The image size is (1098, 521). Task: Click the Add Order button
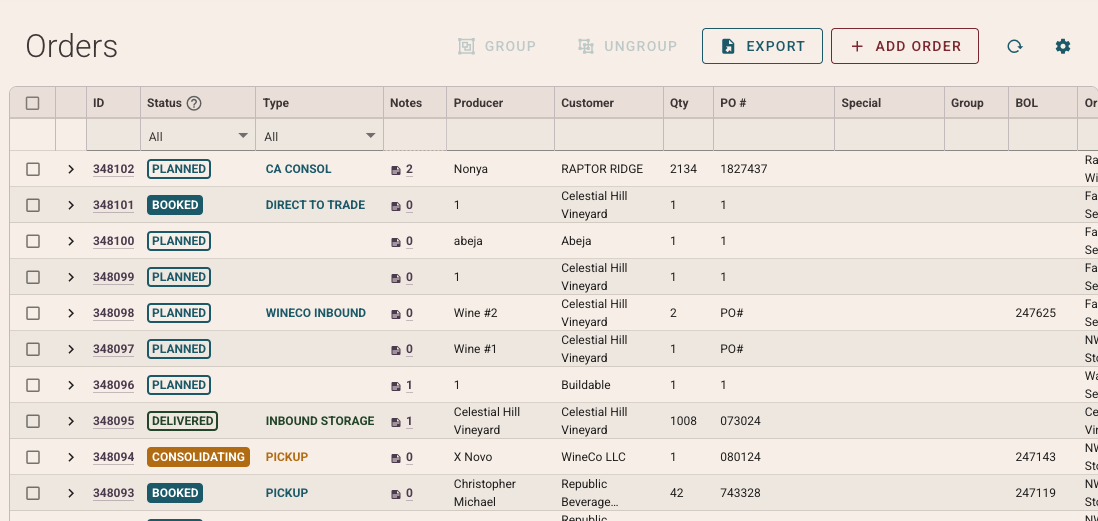905,46
